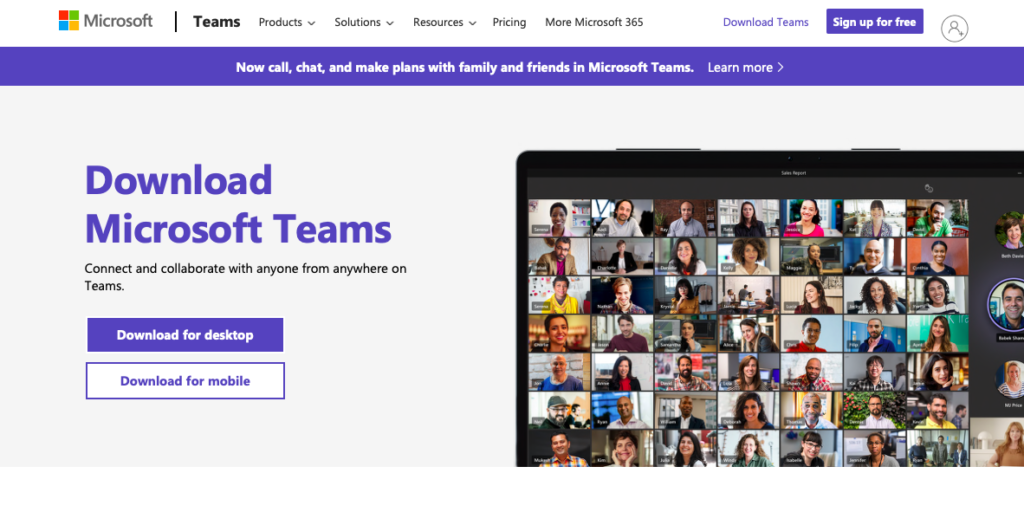1024x512 pixels.
Task: Click the 'Now call, chat, and make plans' banner text
Action: tap(464, 67)
